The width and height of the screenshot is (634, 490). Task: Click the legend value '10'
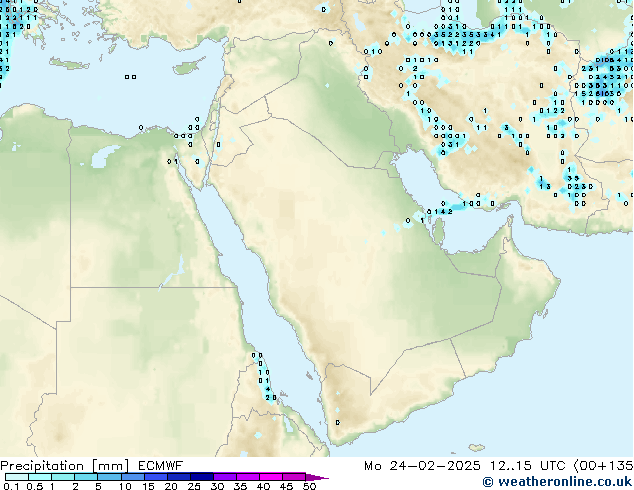coord(125,486)
